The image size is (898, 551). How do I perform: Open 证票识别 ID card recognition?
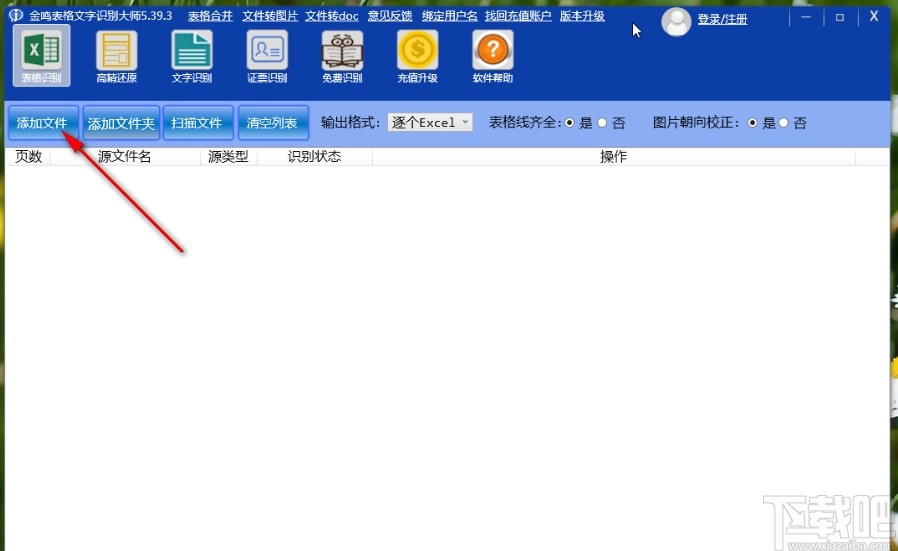click(x=267, y=56)
